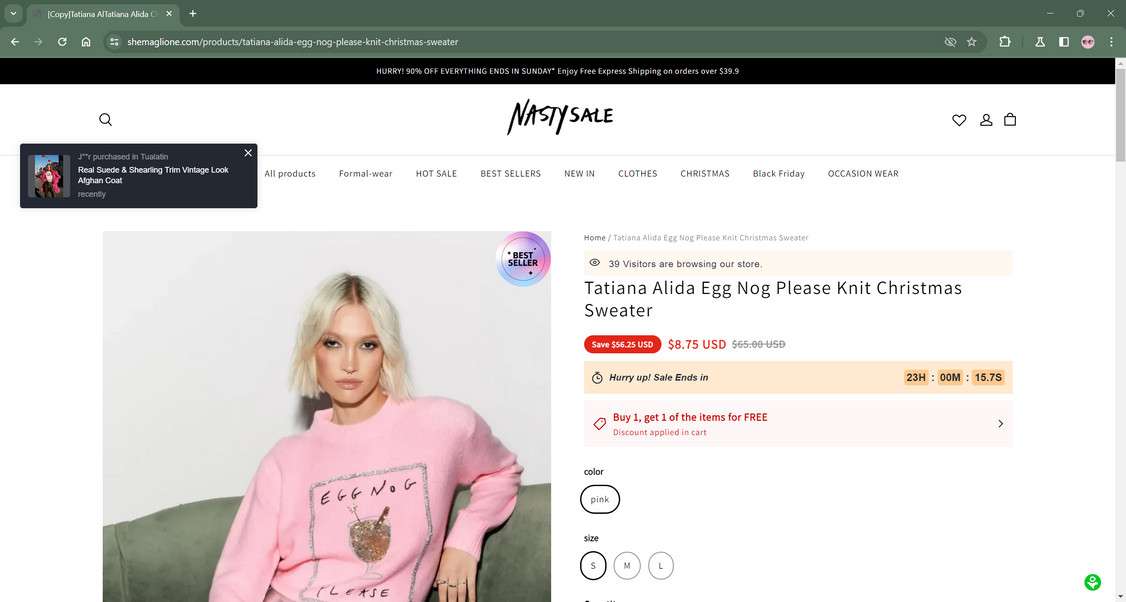Open the account icon in the header
The image size is (1126, 602).
[985, 119]
